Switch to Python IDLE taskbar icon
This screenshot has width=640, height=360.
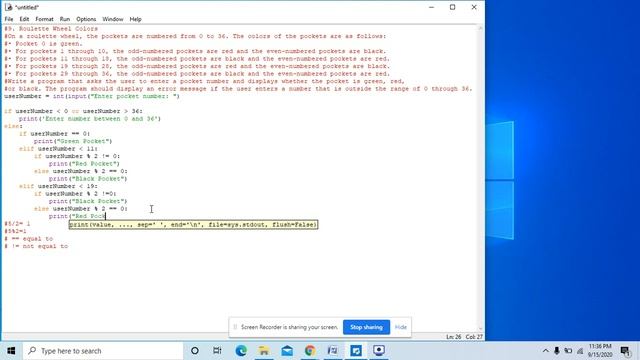click(333, 351)
